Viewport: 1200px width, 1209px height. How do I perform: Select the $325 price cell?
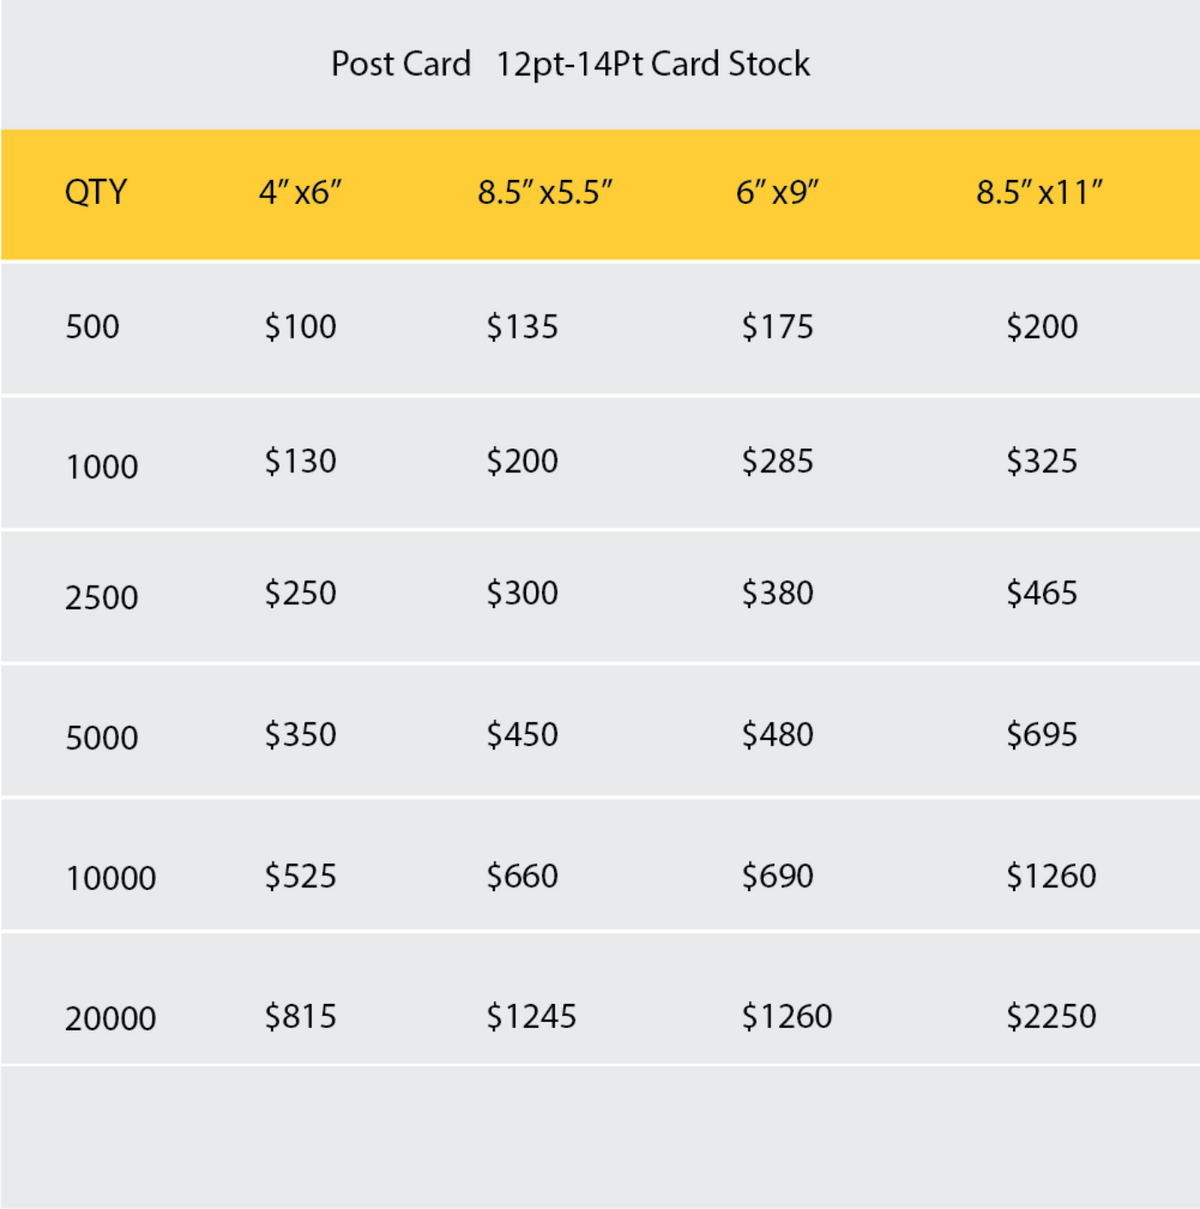coord(1041,461)
